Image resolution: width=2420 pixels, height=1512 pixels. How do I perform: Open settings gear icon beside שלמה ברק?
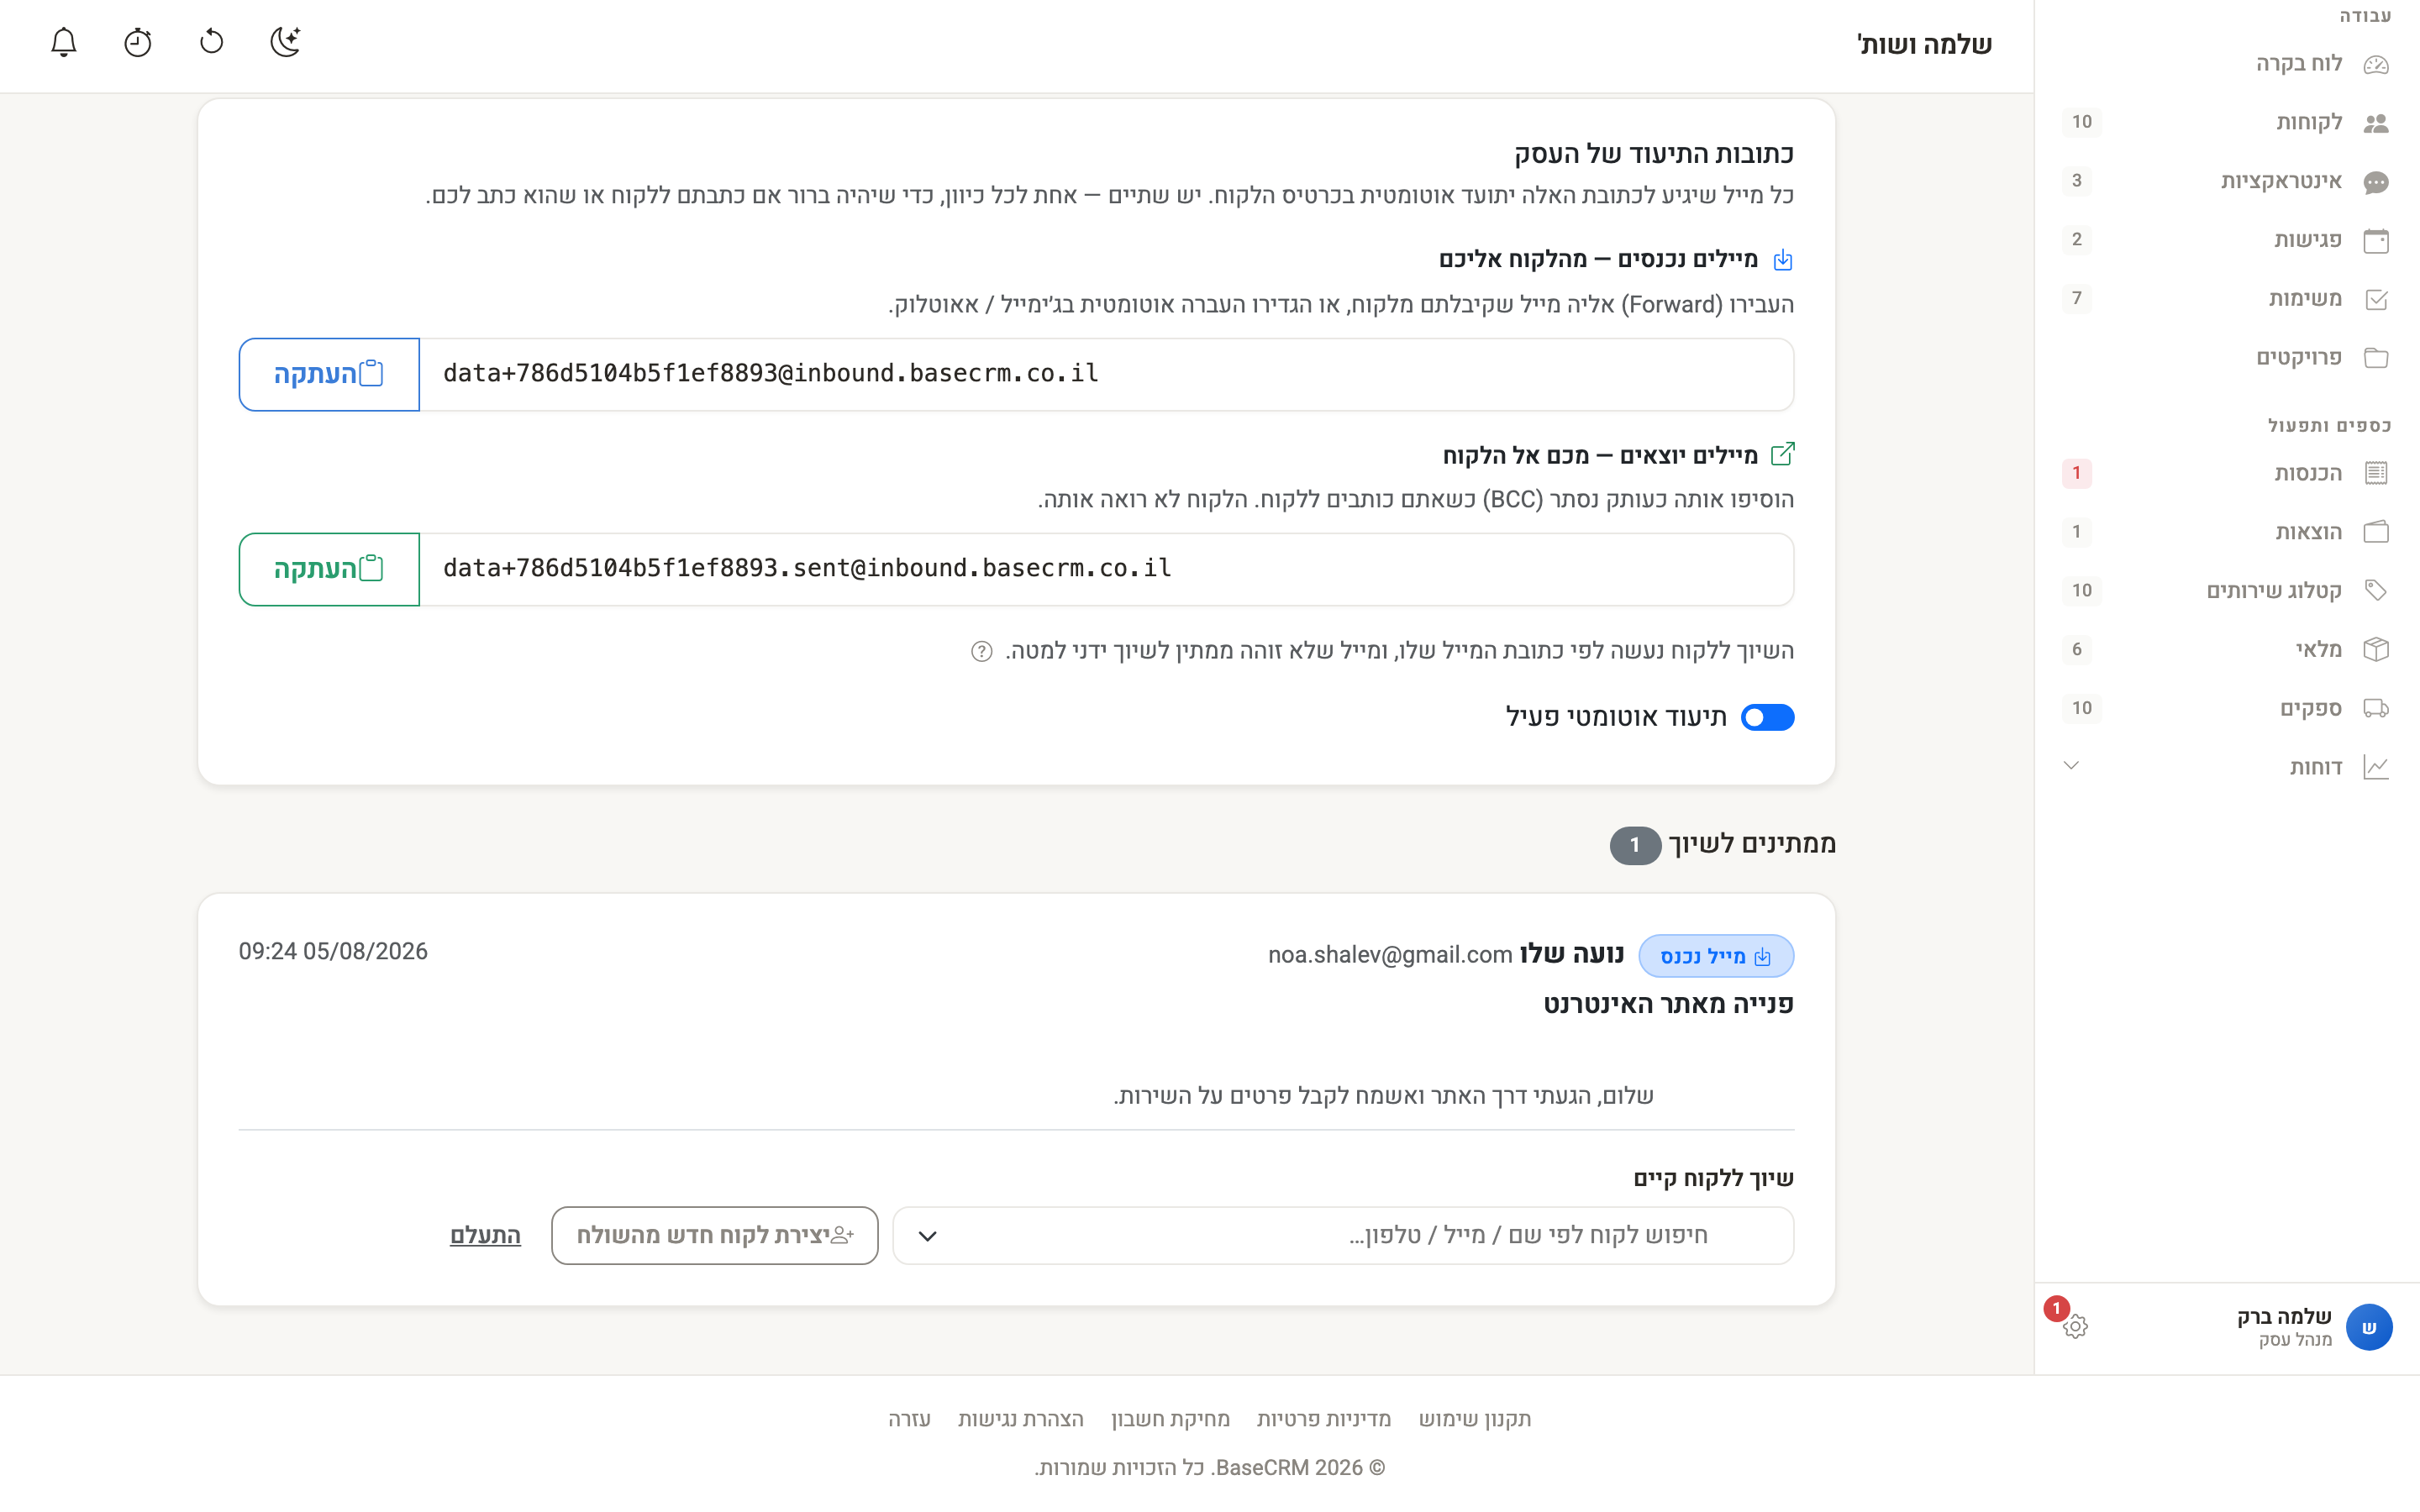click(2075, 1326)
